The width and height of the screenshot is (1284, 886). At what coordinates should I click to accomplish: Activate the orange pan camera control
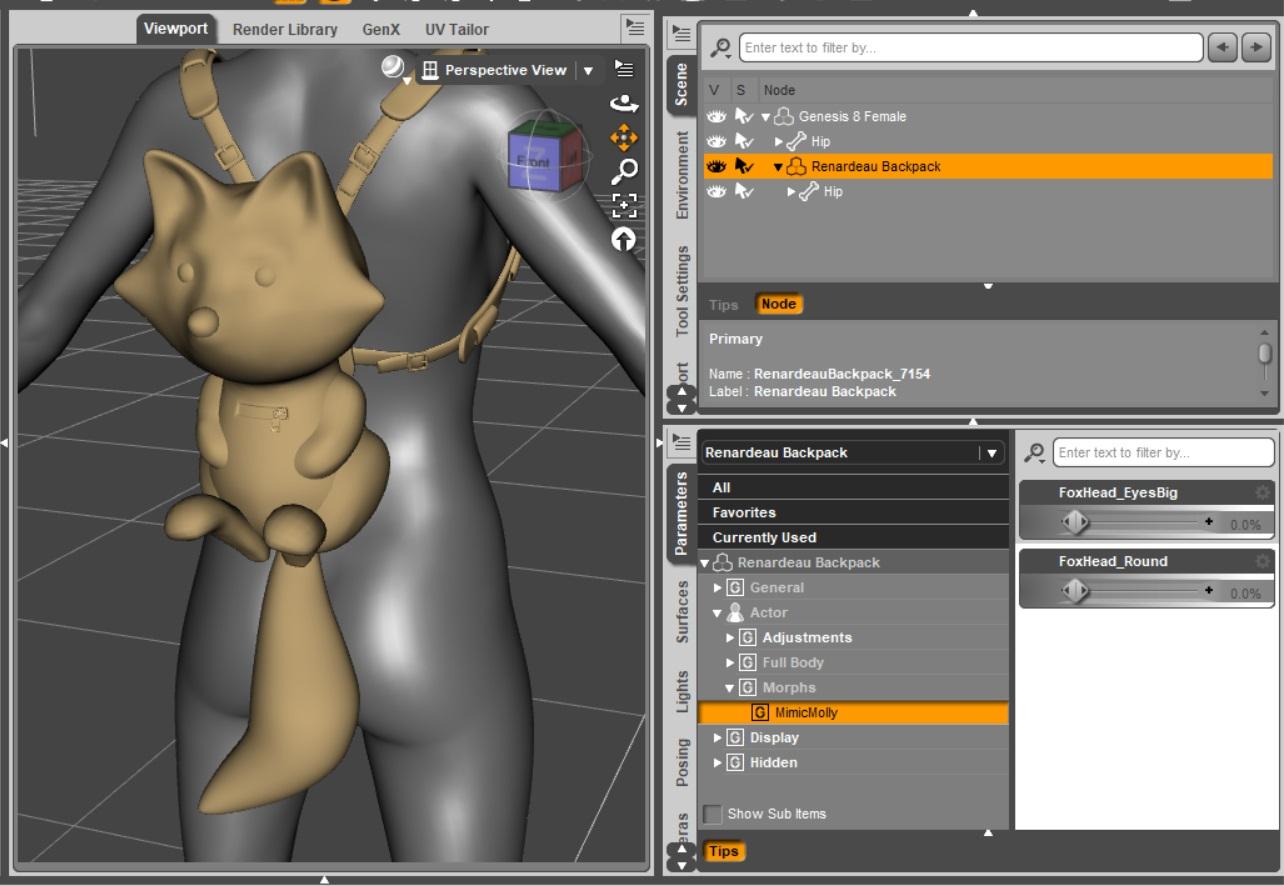624,138
